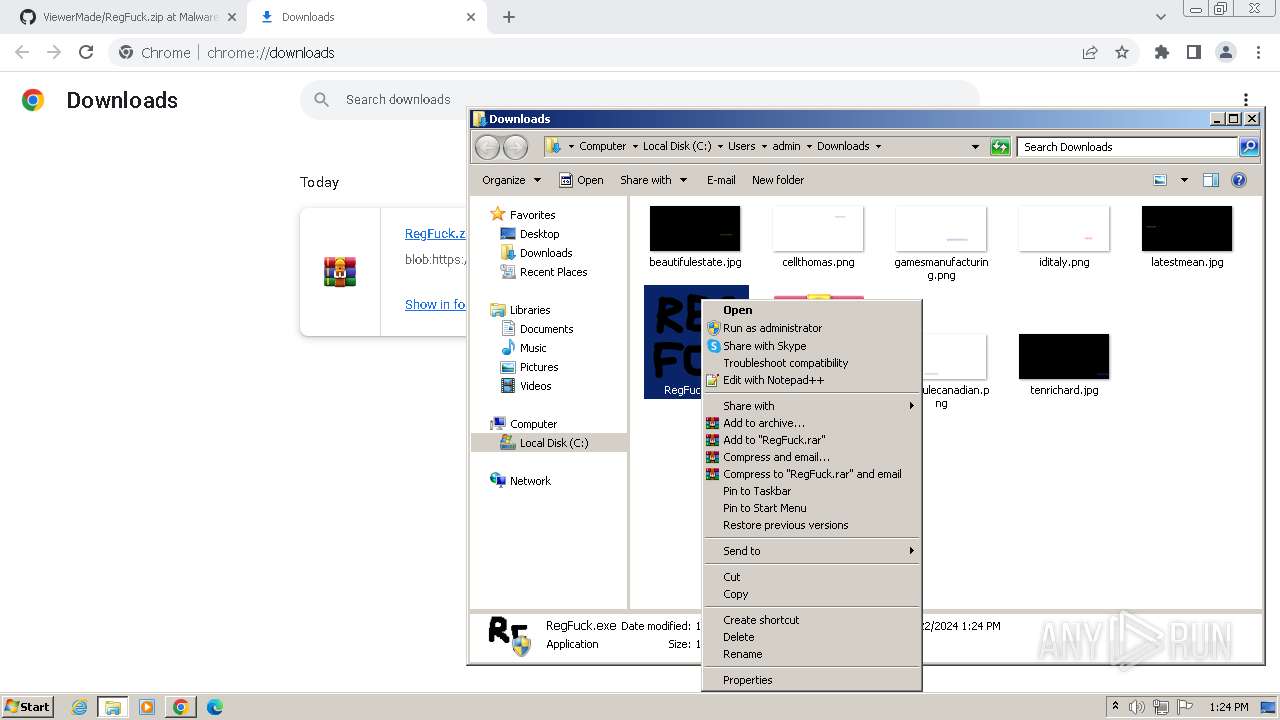
Task: Show hidden system tray icons
Action: 1116,707
